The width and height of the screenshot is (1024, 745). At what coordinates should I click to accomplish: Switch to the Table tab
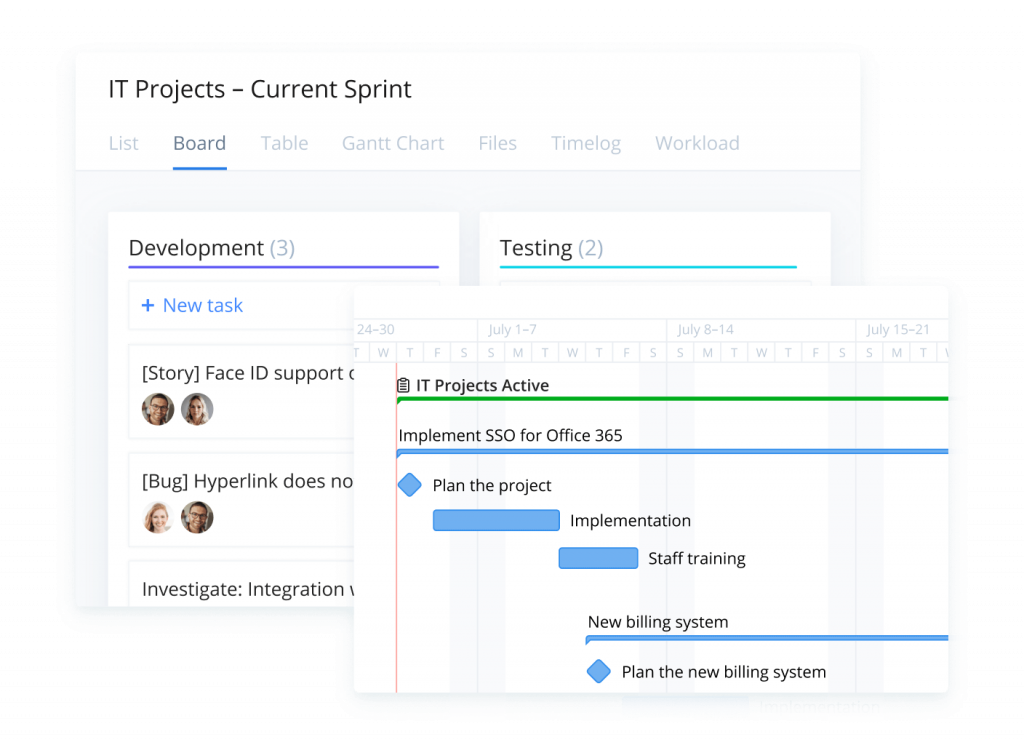(284, 143)
